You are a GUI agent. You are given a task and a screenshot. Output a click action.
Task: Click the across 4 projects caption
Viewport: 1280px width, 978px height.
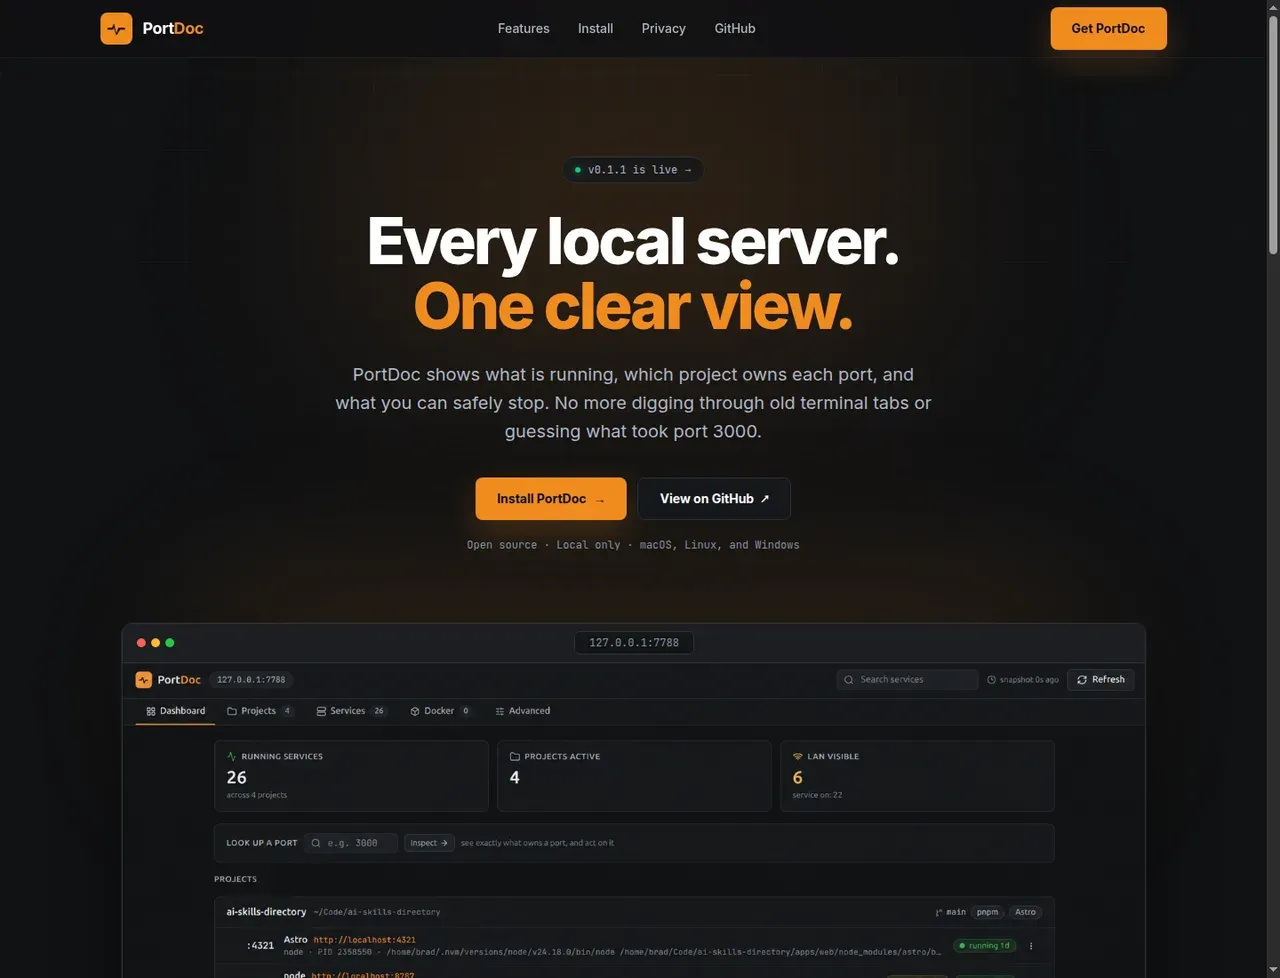coord(257,796)
